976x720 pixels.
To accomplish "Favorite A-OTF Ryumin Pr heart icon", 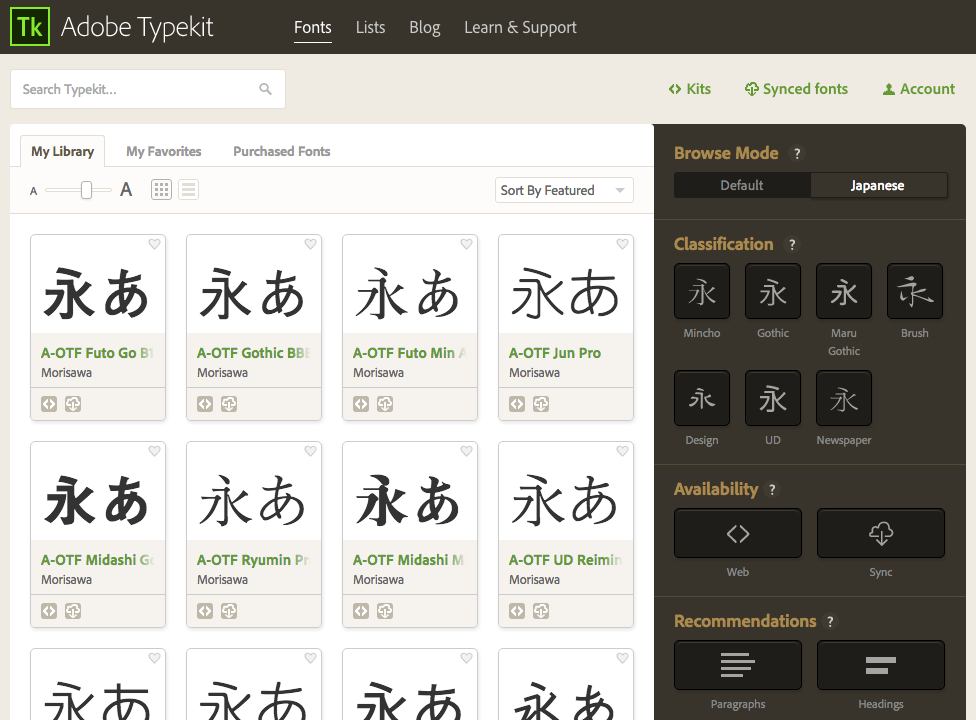I will (x=311, y=451).
